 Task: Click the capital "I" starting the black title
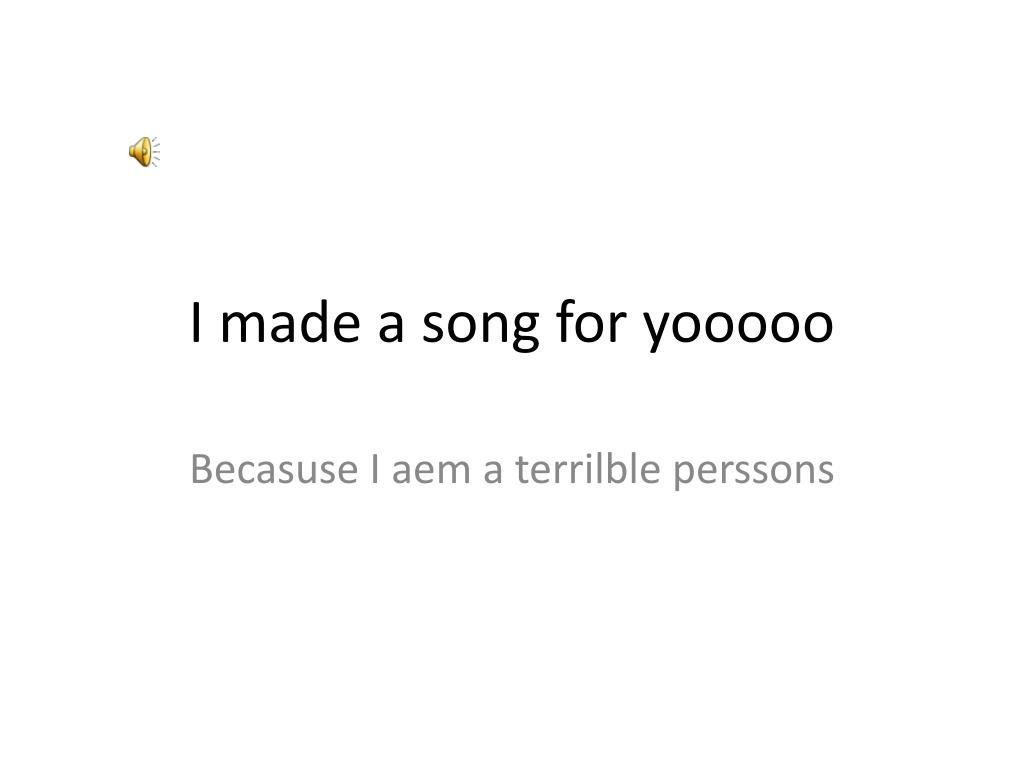[x=196, y=322]
